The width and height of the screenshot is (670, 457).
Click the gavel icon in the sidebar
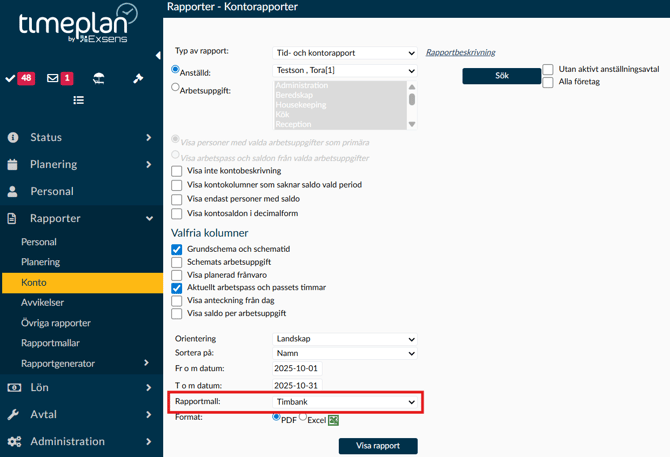(x=138, y=78)
